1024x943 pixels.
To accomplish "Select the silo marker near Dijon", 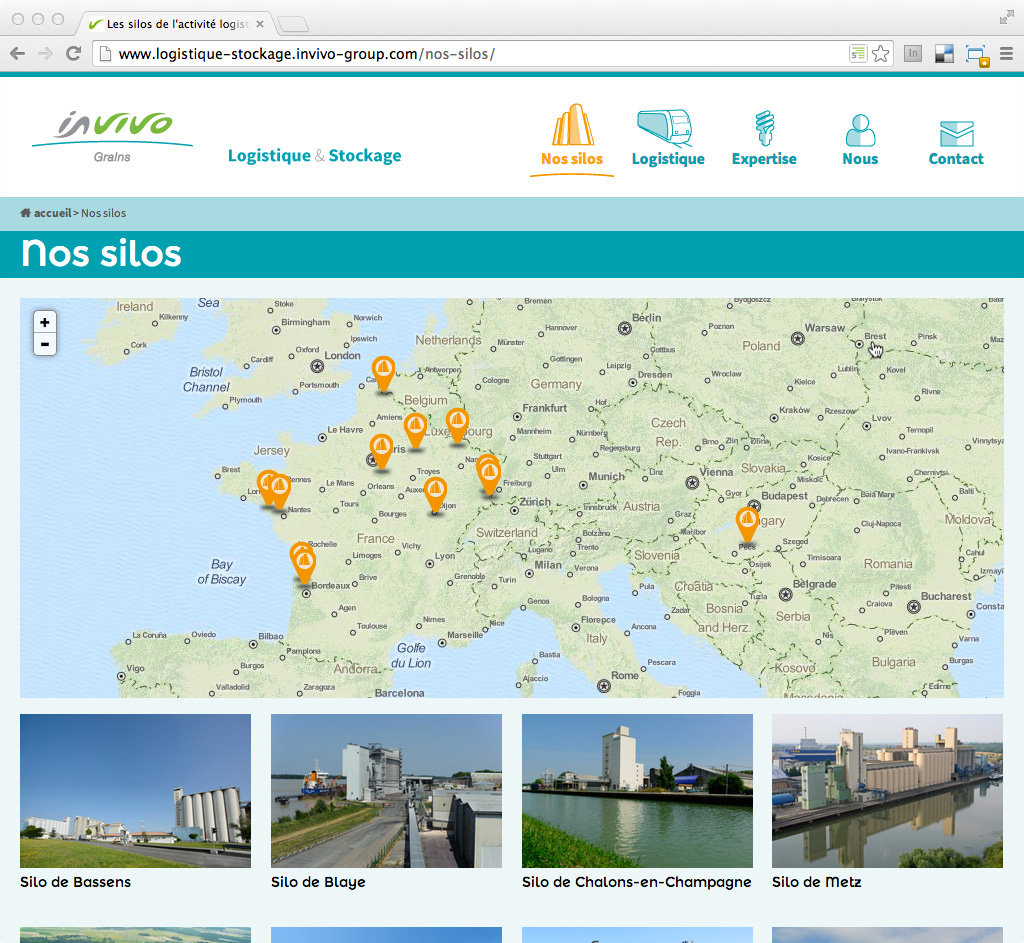I will tap(436, 494).
